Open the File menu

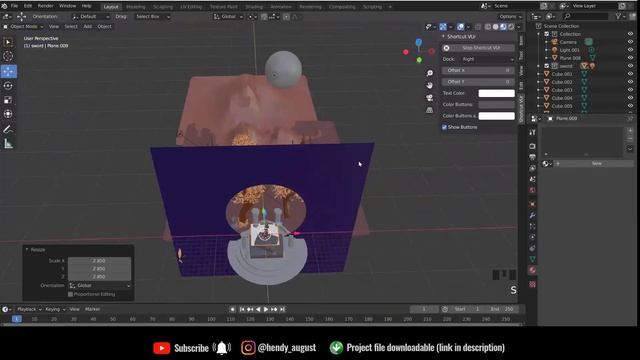pos(14,6)
